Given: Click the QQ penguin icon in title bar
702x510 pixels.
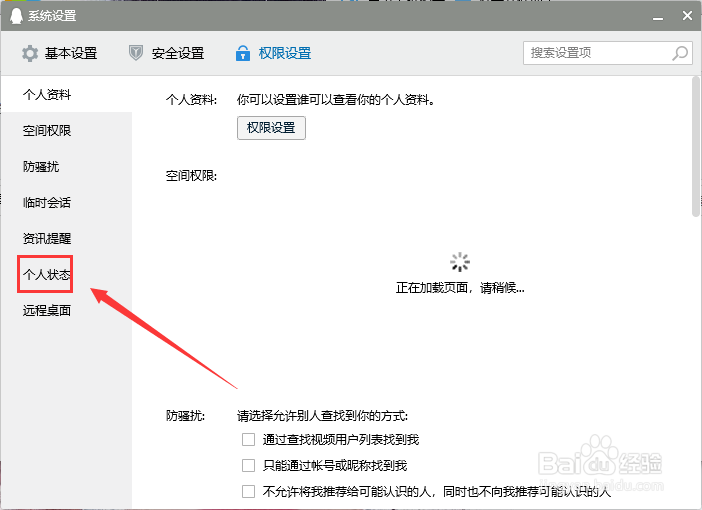Looking at the screenshot, I should [16, 16].
